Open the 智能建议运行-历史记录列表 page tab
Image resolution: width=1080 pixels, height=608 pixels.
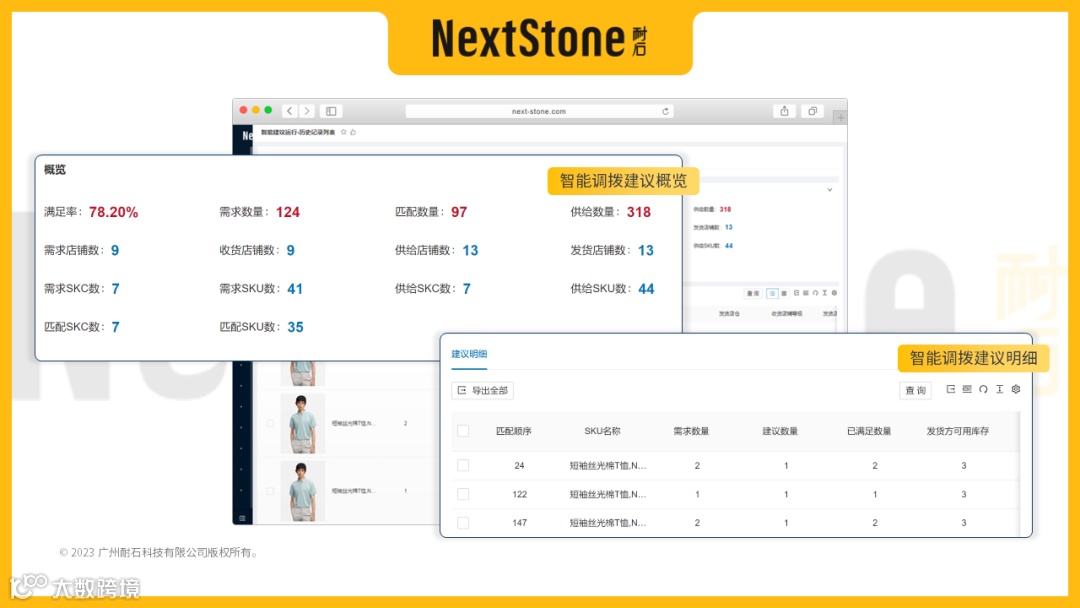click(298, 132)
